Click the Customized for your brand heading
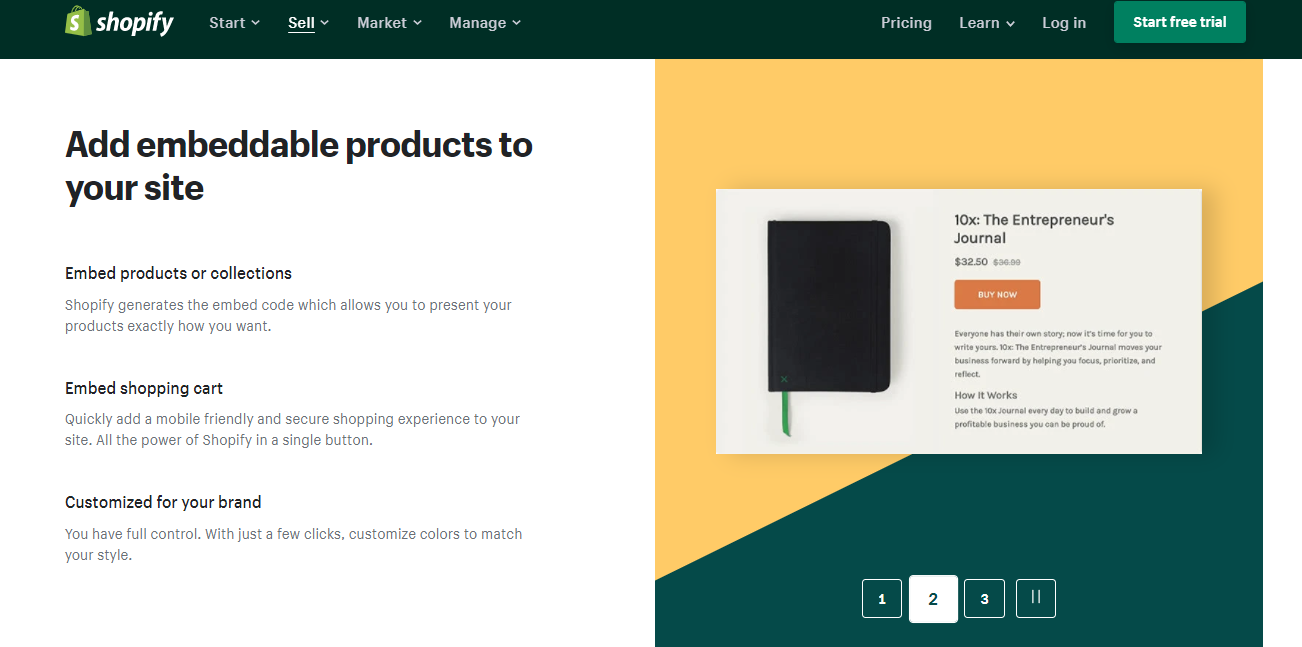Viewport: 1302px width, 647px height. 163,502
